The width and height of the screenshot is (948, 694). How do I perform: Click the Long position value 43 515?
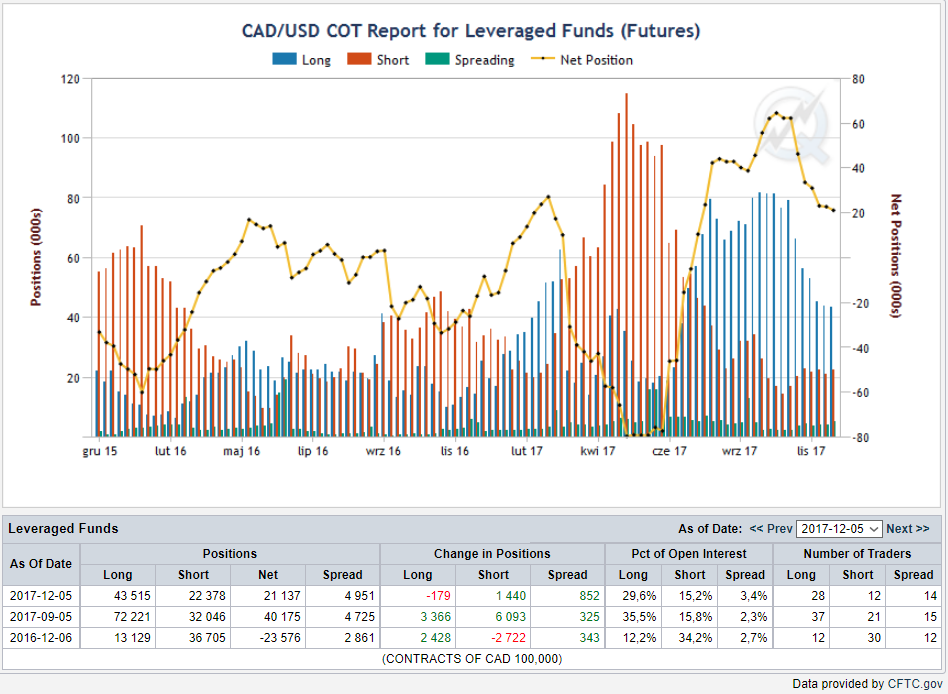pos(132,596)
